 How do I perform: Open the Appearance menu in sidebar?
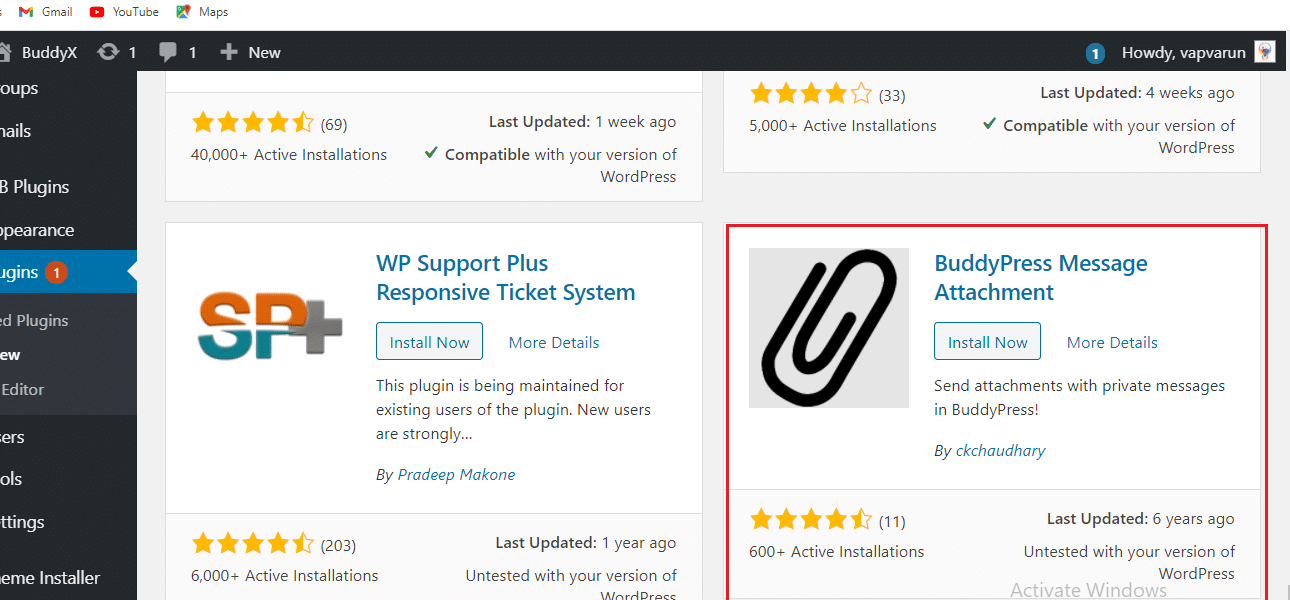(36, 230)
